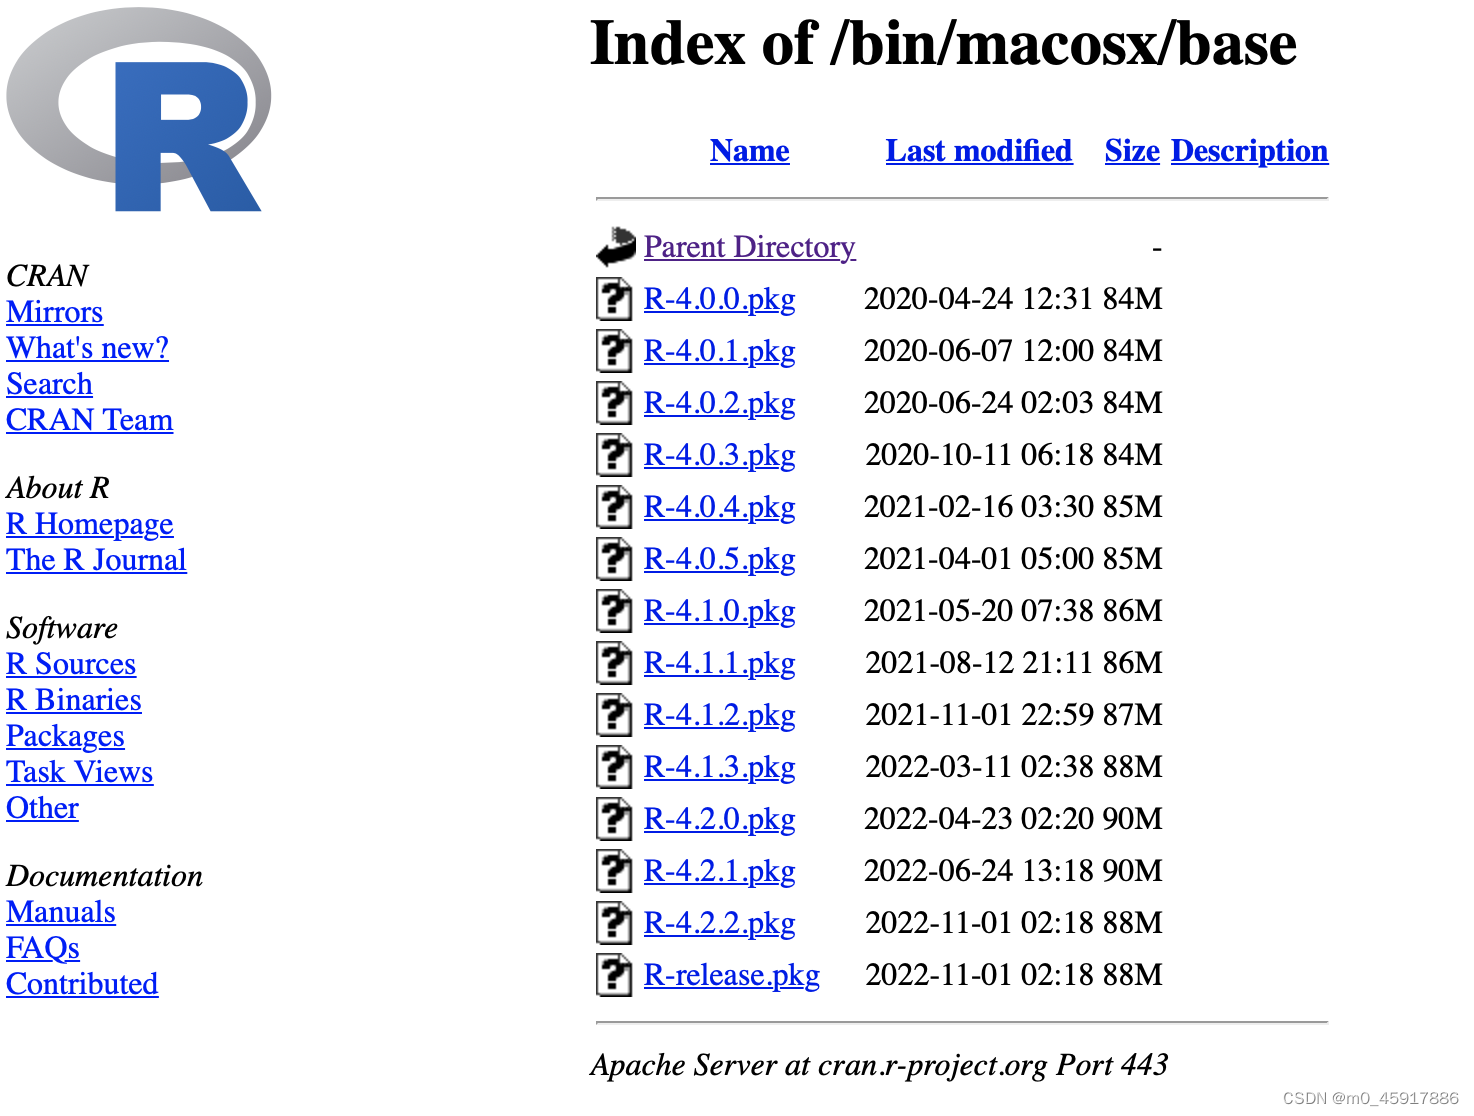Click the file icon beside R-4.0.4.pkg
1474x1116 pixels.
[x=614, y=506]
